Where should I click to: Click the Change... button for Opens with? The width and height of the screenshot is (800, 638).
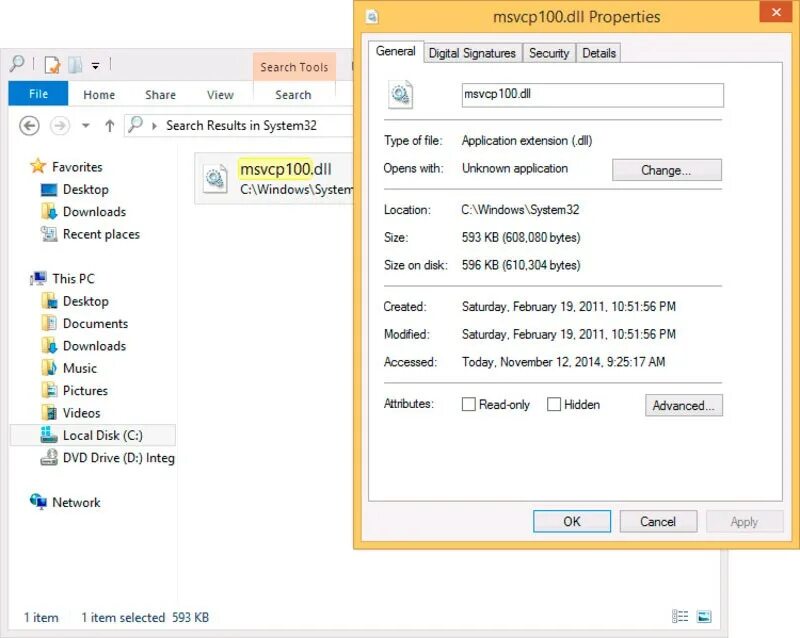coord(666,170)
